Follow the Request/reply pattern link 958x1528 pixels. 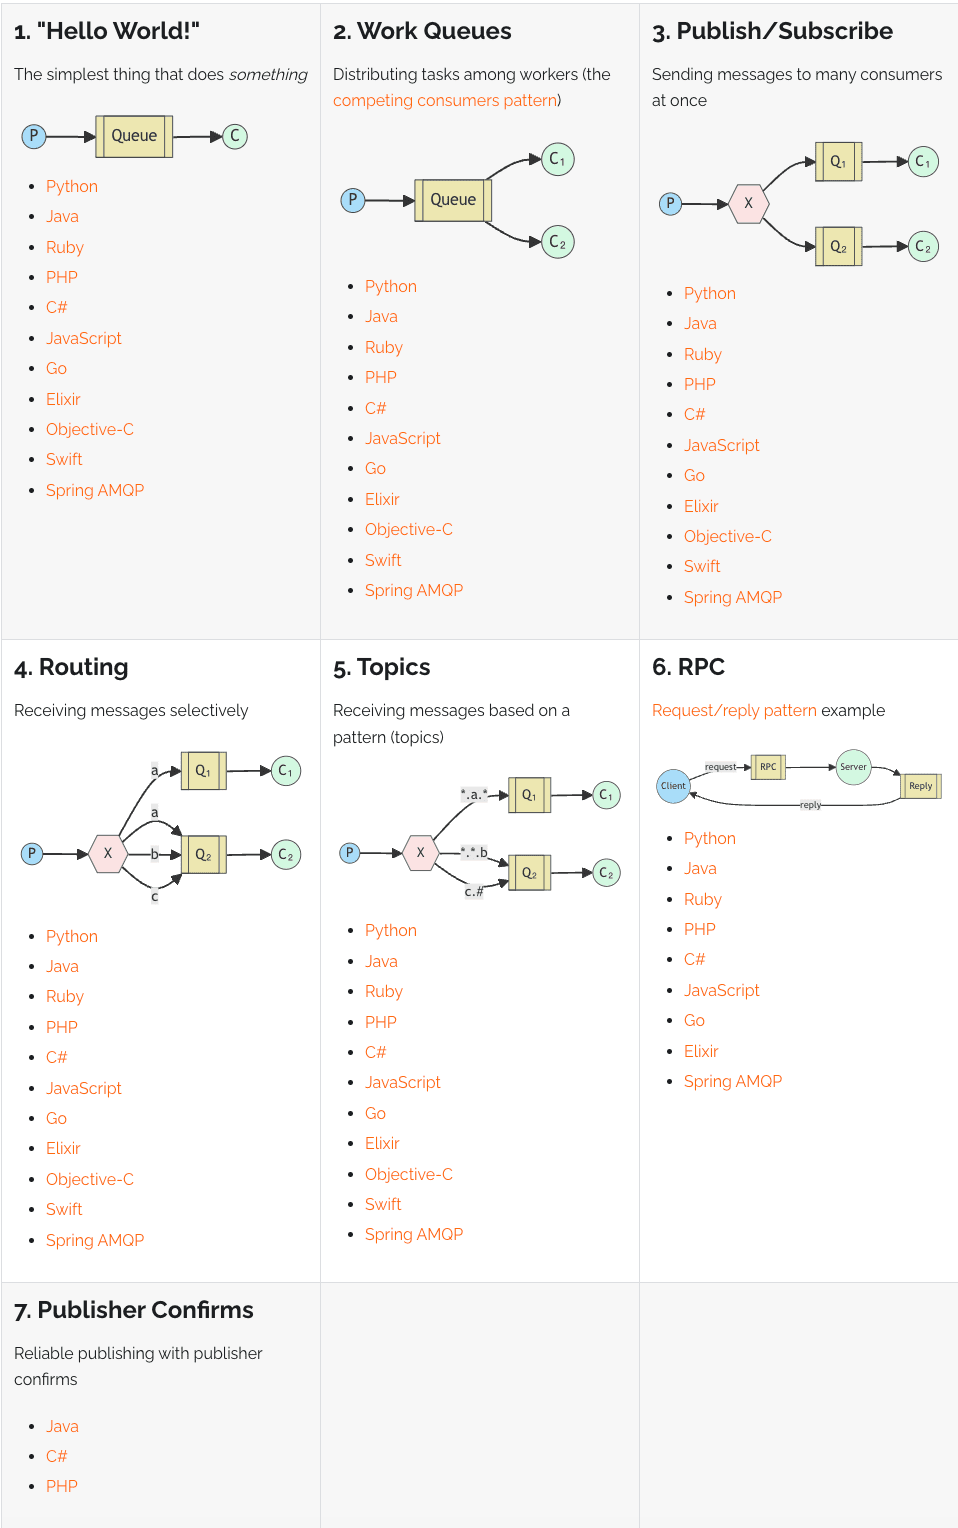pos(734,710)
